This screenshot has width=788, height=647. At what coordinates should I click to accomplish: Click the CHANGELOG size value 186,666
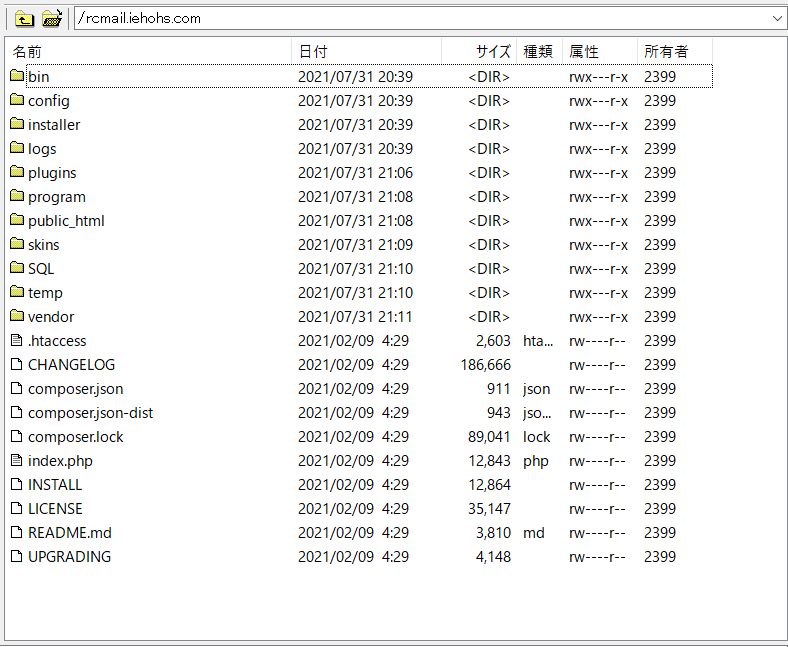tap(485, 364)
